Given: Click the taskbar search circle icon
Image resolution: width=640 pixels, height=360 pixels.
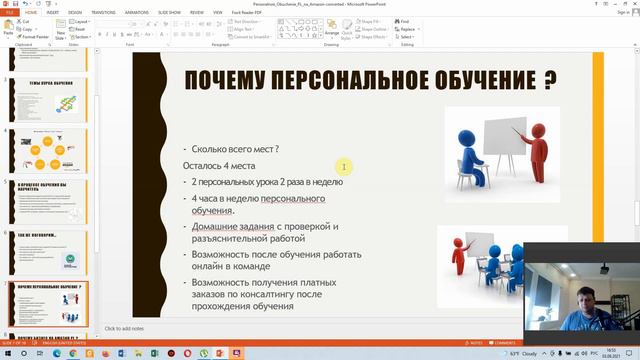Looking at the screenshot, I should 24,353.
